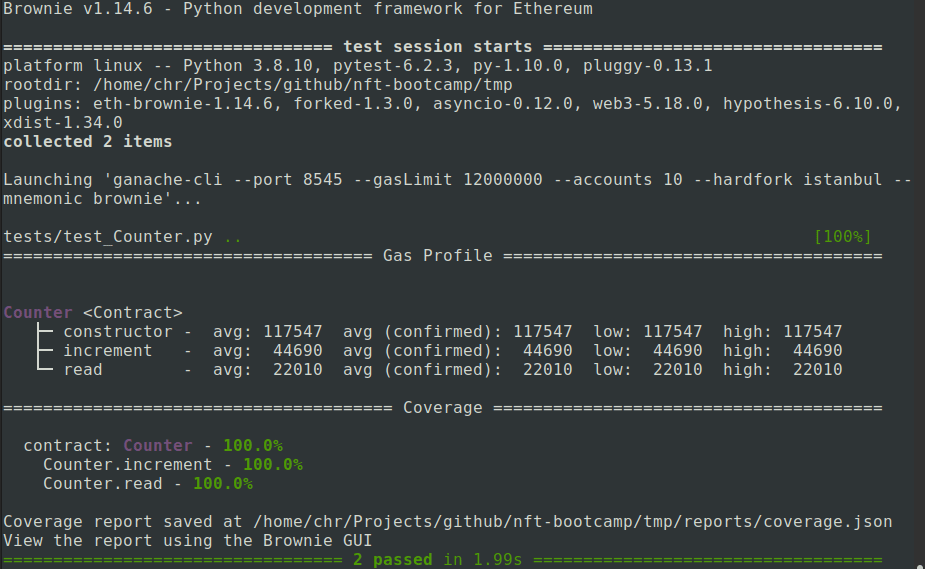Screen dimensions: 925x569
Task: Click the purple Counter contract name in the gas profile
Action: [38, 312]
